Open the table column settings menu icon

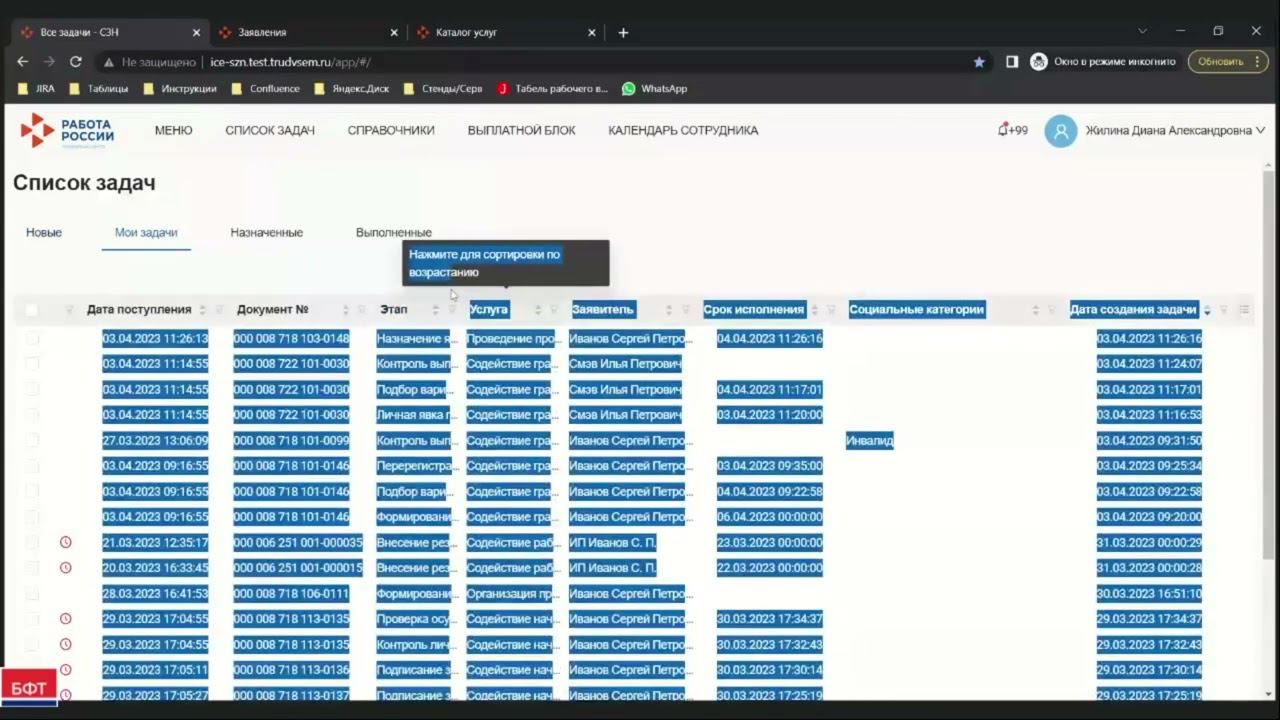coord(1244,310)
